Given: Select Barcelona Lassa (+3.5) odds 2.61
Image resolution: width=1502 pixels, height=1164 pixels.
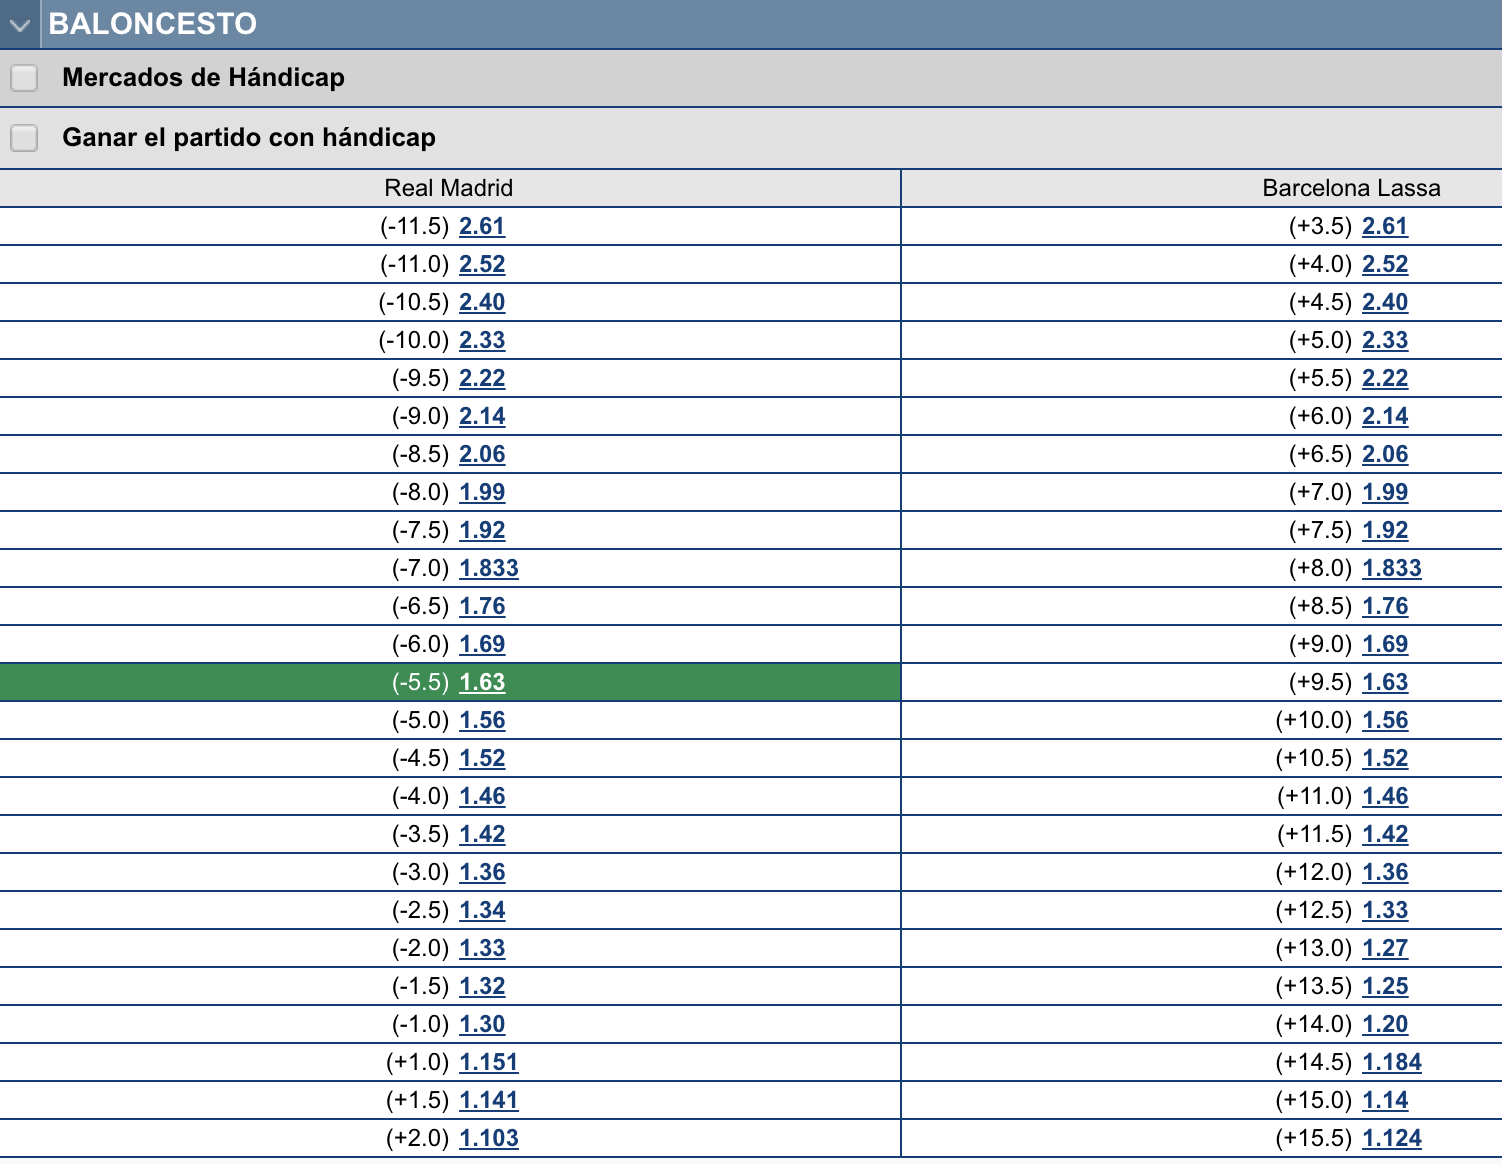Looking at the screenshot, I should [x=1385, y=226].
